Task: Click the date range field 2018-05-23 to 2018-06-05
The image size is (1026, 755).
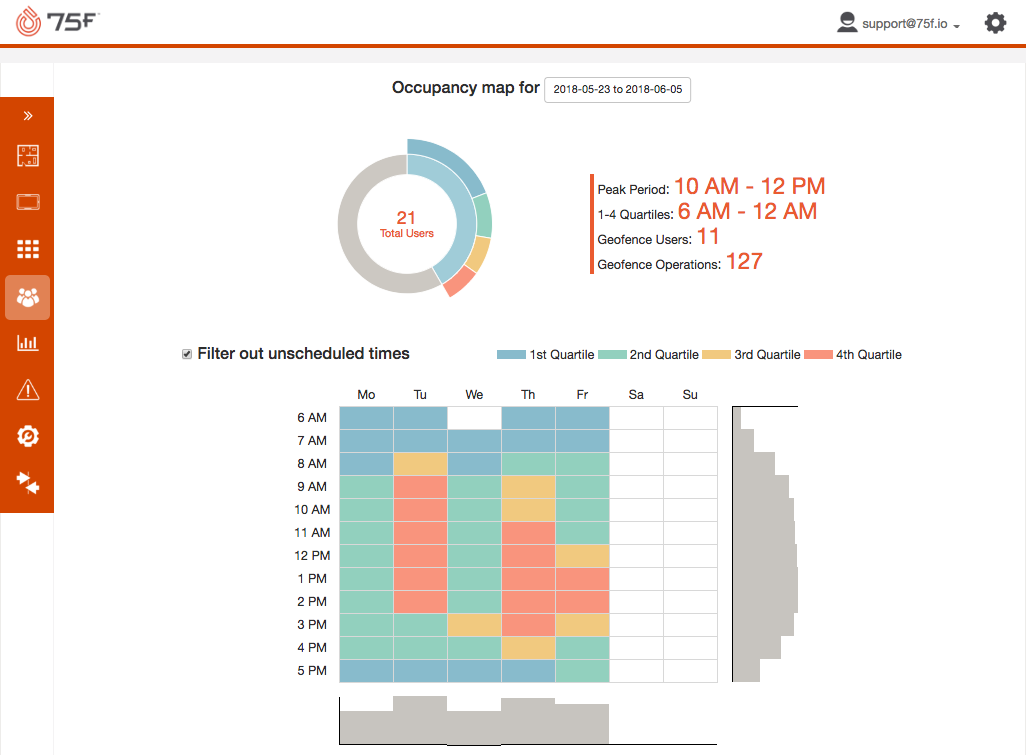Action: click(617, 89)
